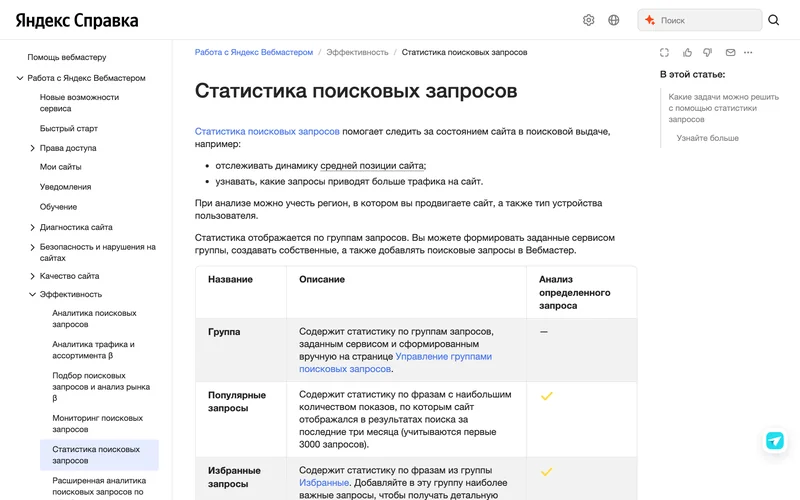800x500 pixels.
Task: Expand the Права доступа section
Action: click(32, 148)
